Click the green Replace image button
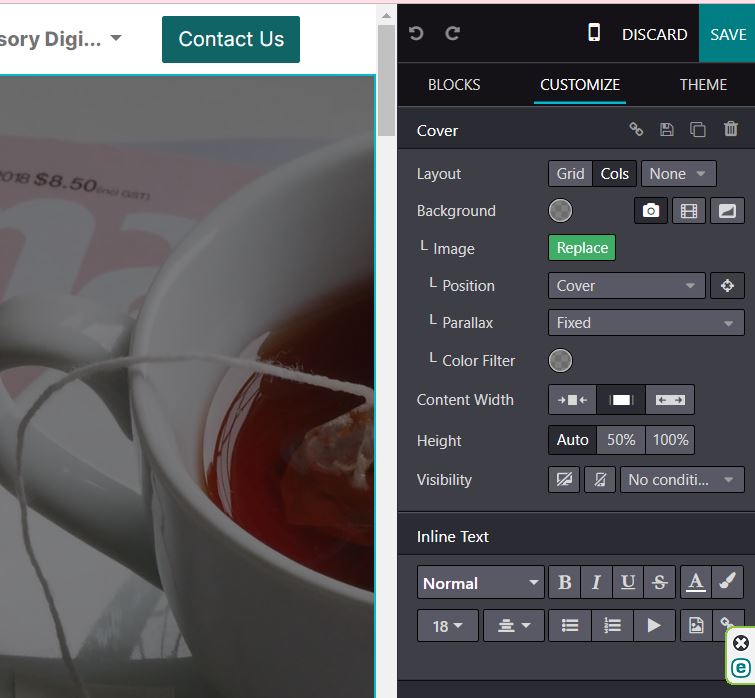 pyautogui.click(x=582, y=248)
